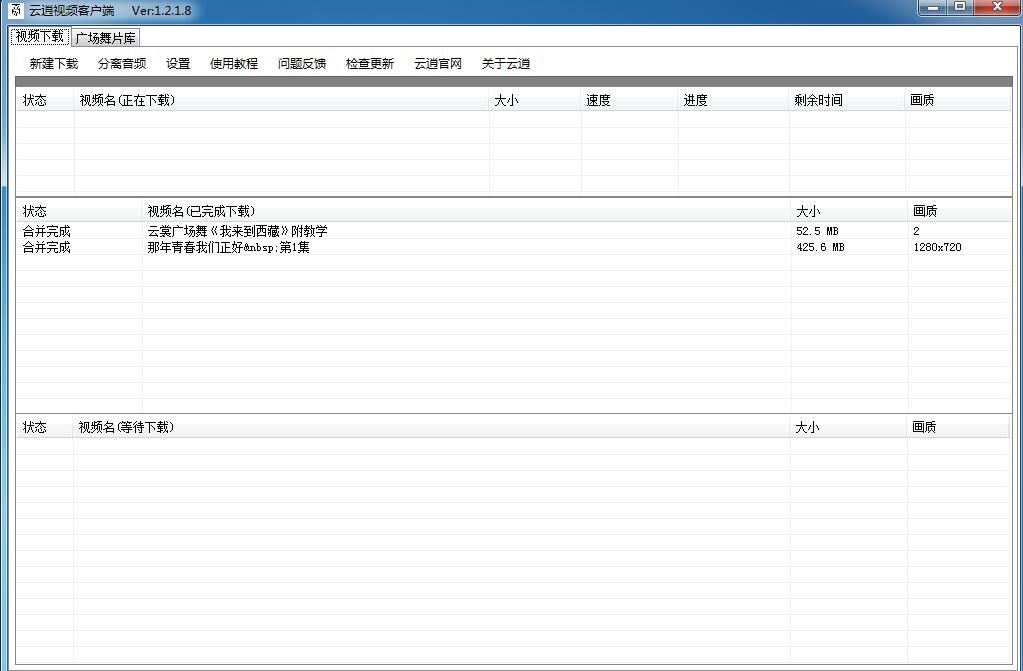Open the 设置 settings panel

pos(176,62)
